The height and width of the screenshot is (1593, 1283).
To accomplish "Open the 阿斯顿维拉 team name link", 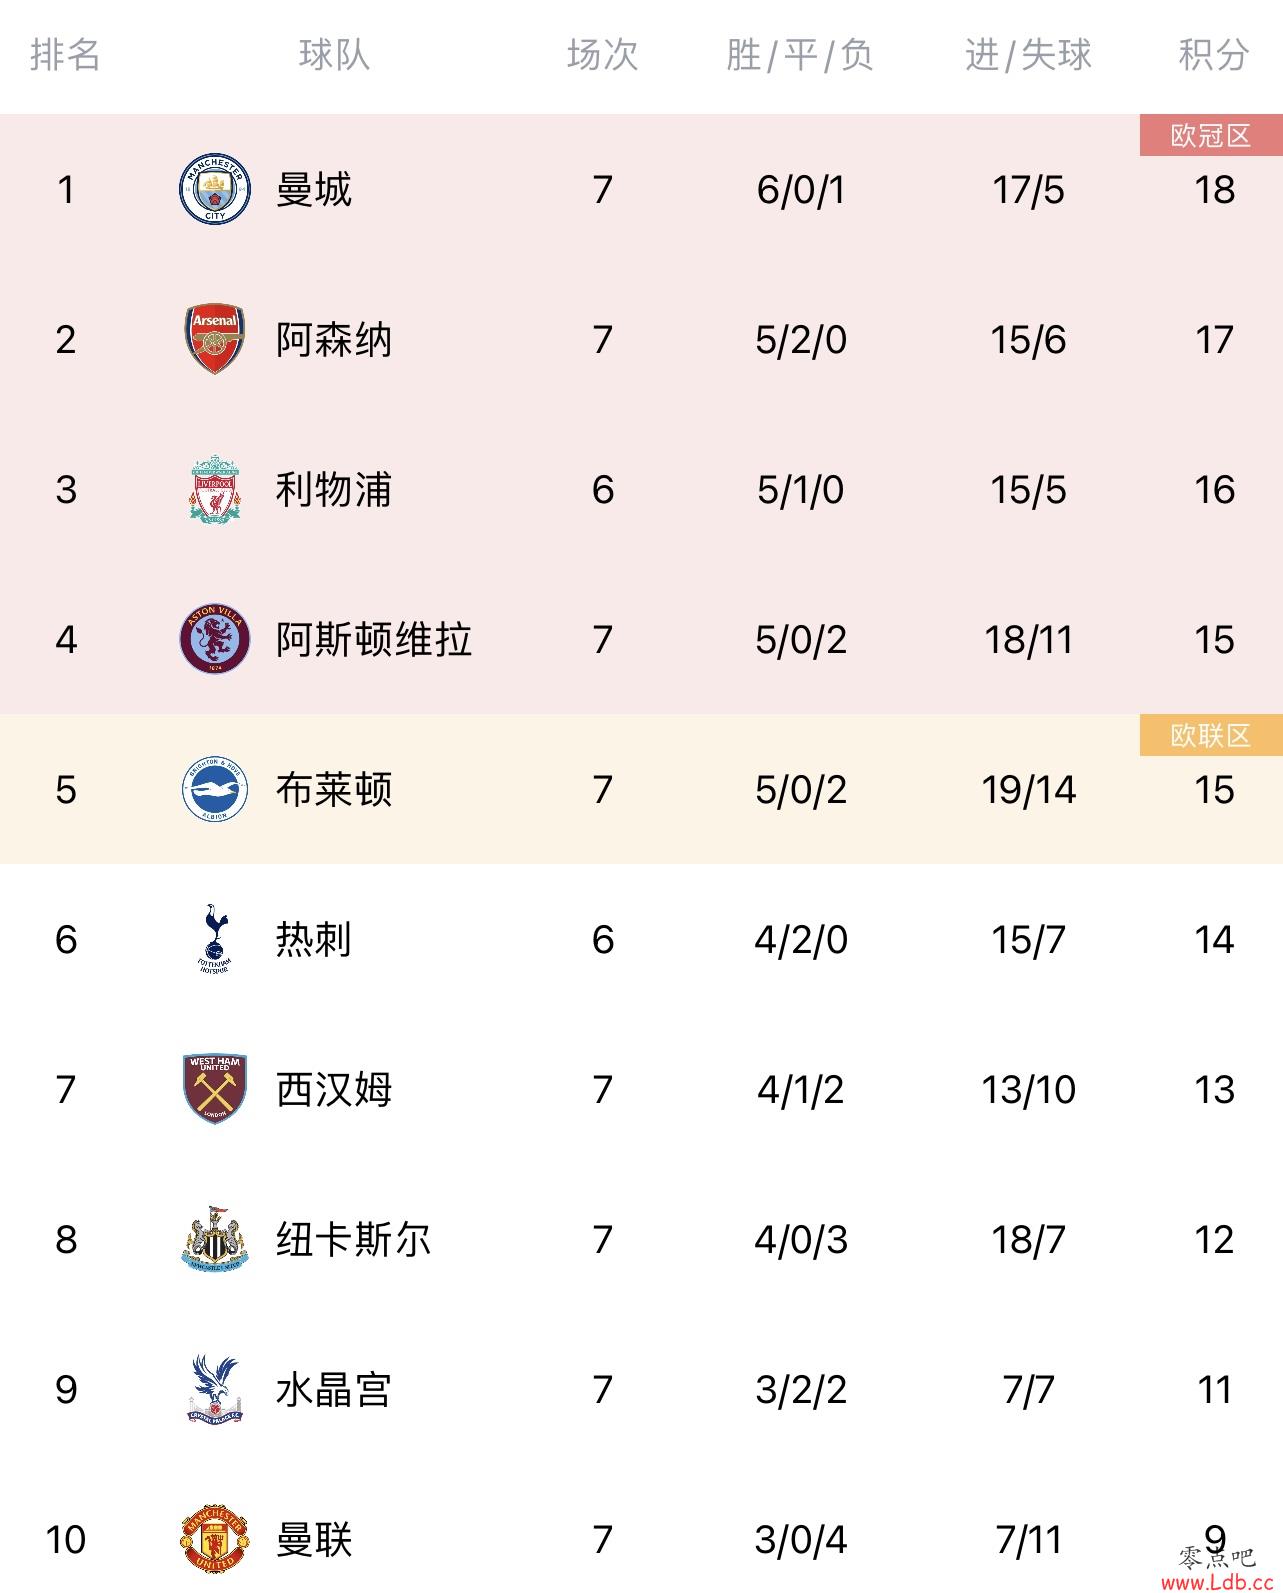I will pyautogui.click(x=374, y=639).
